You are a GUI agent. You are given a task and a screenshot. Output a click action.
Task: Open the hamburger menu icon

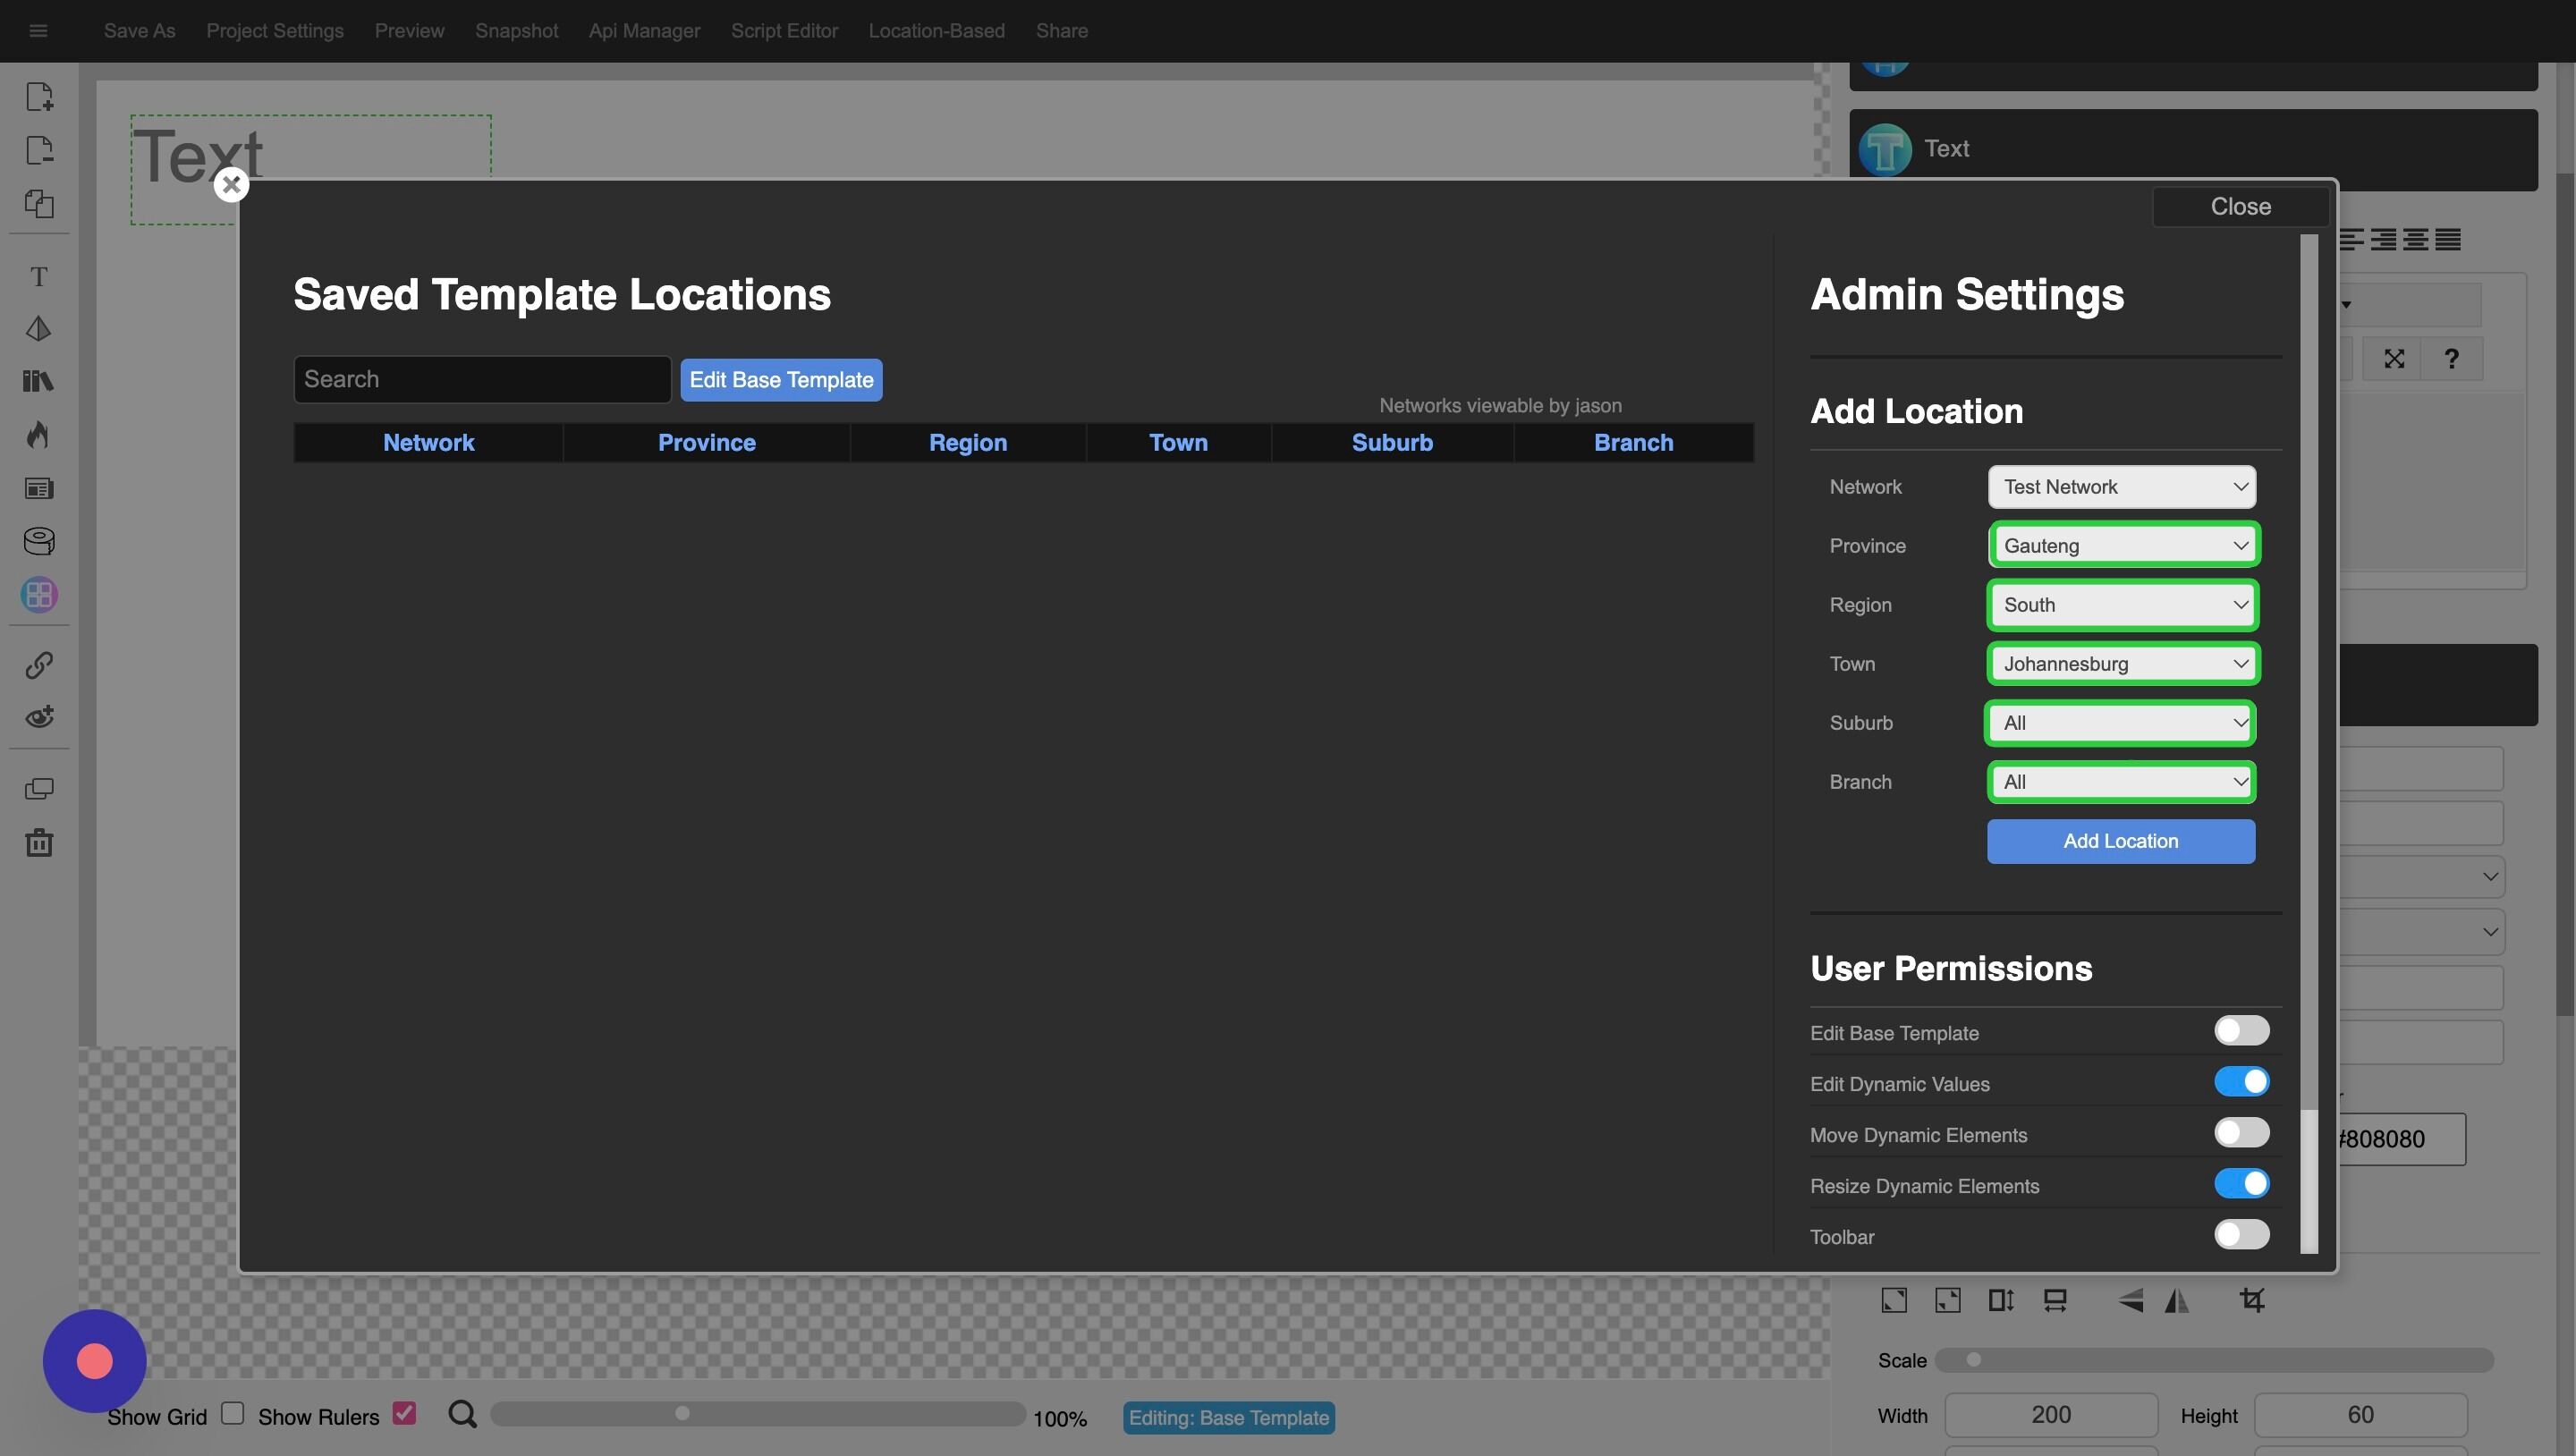pyautogui.click(x=38, y=31)
